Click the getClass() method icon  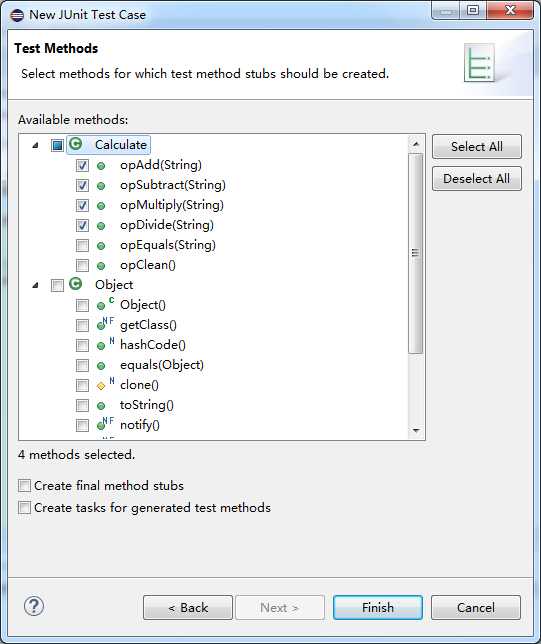click(x=105, y=324)
